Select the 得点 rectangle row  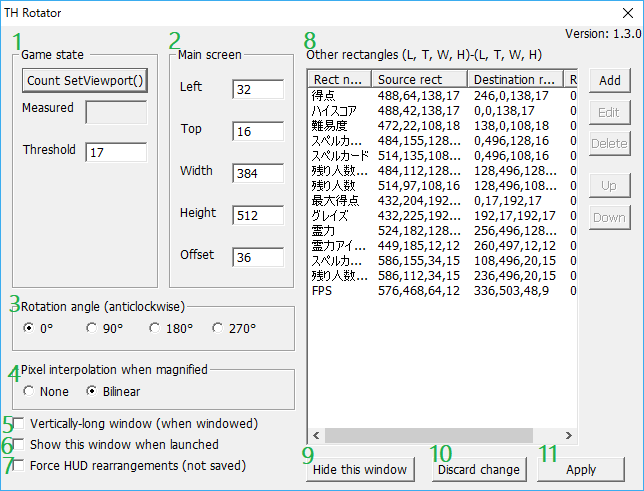click(x=443, y=96)
